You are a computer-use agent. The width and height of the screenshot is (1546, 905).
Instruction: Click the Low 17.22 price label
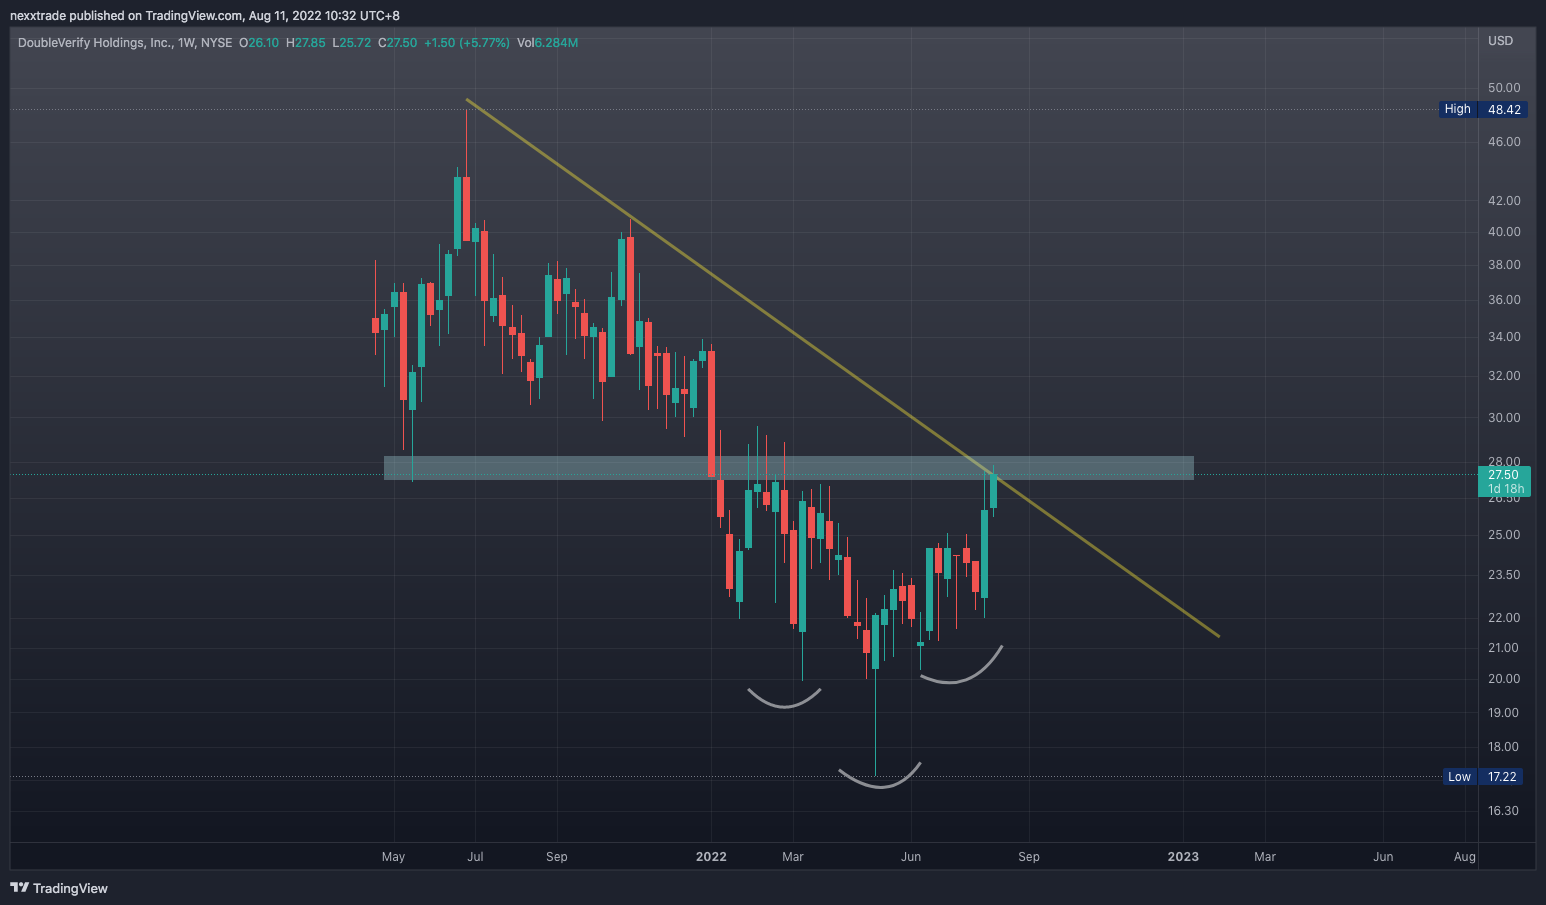(x=1482, y=777)
